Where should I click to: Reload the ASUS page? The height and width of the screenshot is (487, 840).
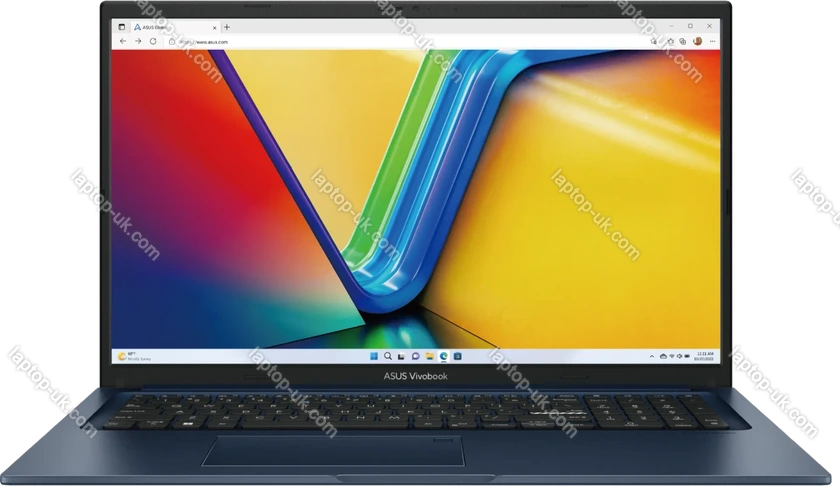point(152,42)
